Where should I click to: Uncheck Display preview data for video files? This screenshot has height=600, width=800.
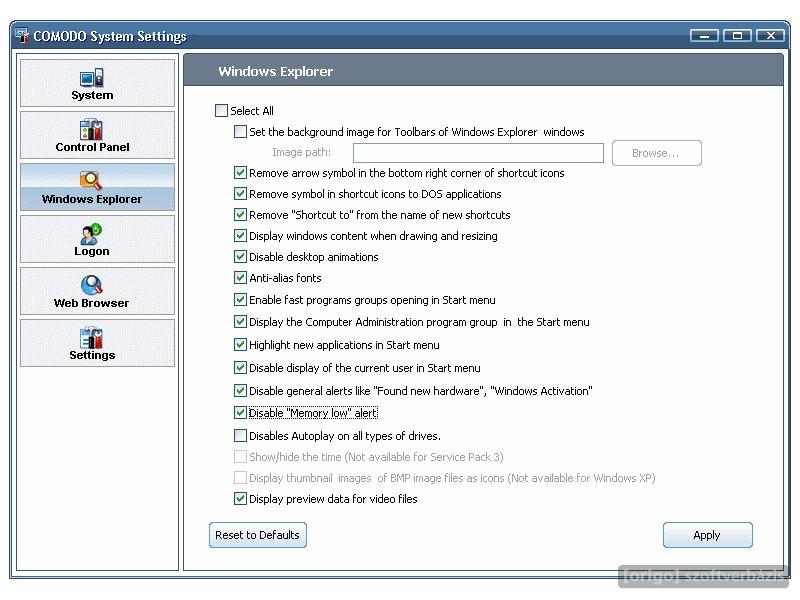coord(240,498)
